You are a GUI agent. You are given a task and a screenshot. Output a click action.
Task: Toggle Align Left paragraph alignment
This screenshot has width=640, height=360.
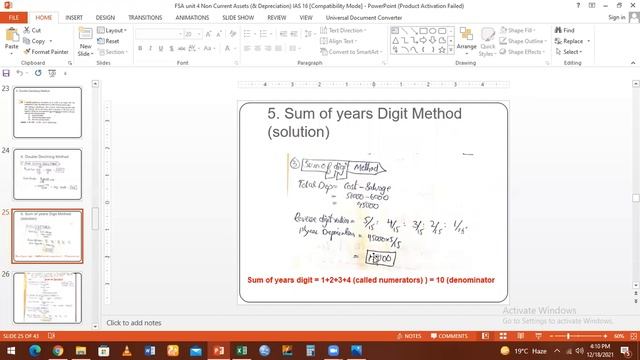pyautogui.click(x=247, y=49)
